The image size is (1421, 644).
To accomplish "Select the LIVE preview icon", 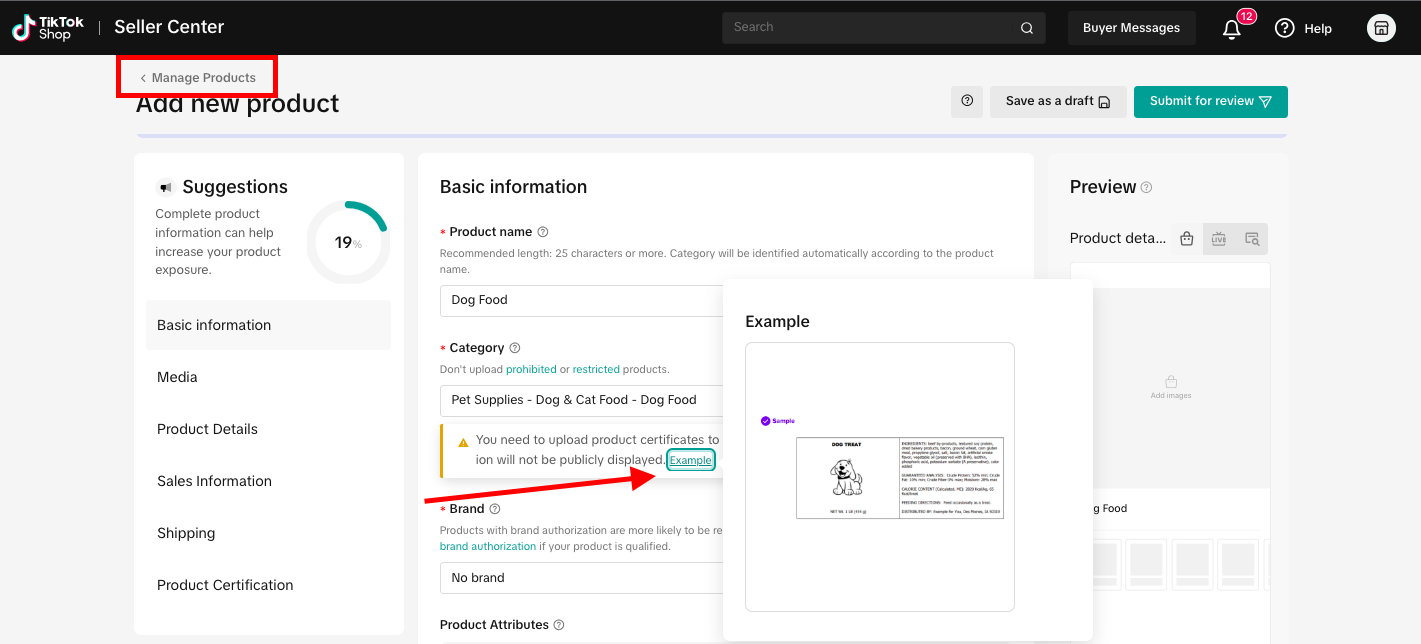I will (1219, 239).
